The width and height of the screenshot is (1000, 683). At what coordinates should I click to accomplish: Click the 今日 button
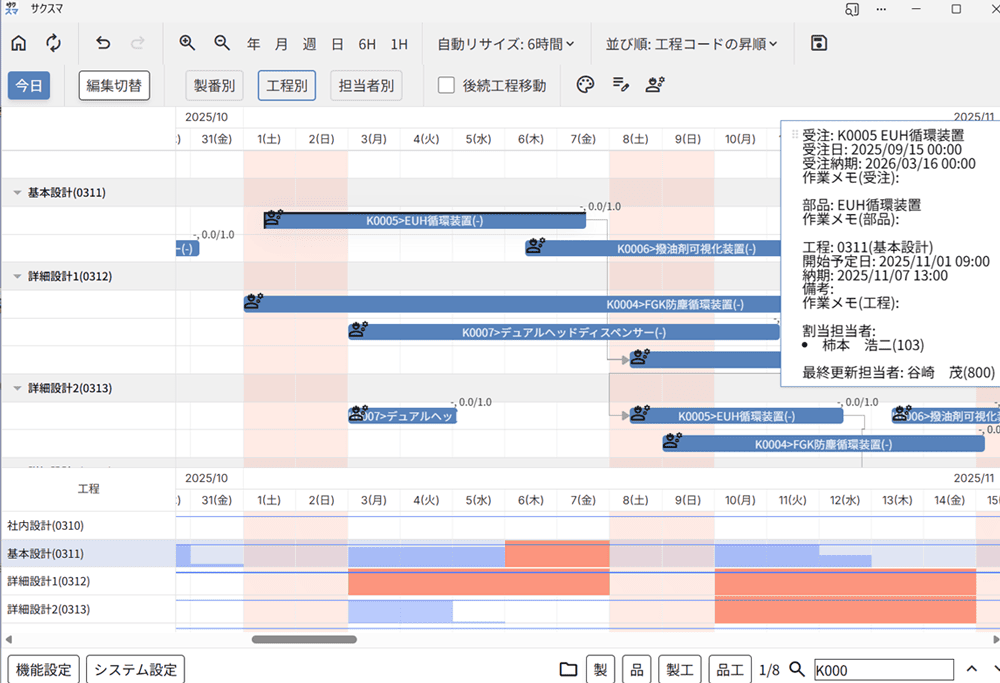[x=29, y=86]
